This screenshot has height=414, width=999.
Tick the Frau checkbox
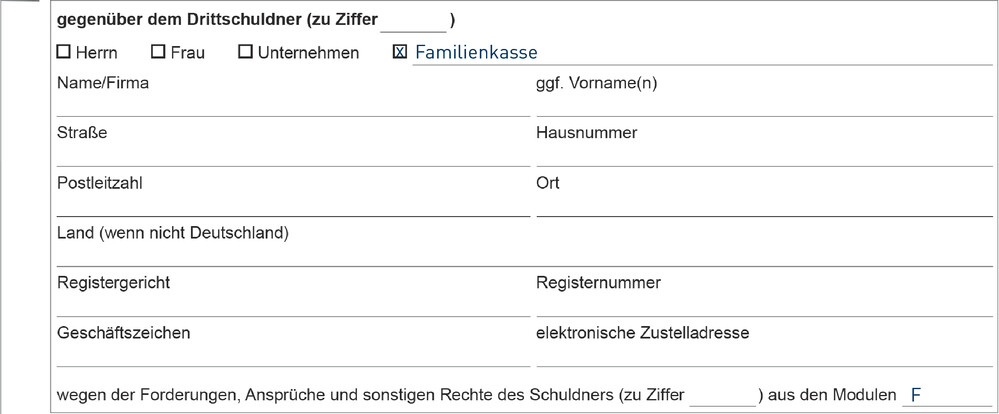click(158, 52)
